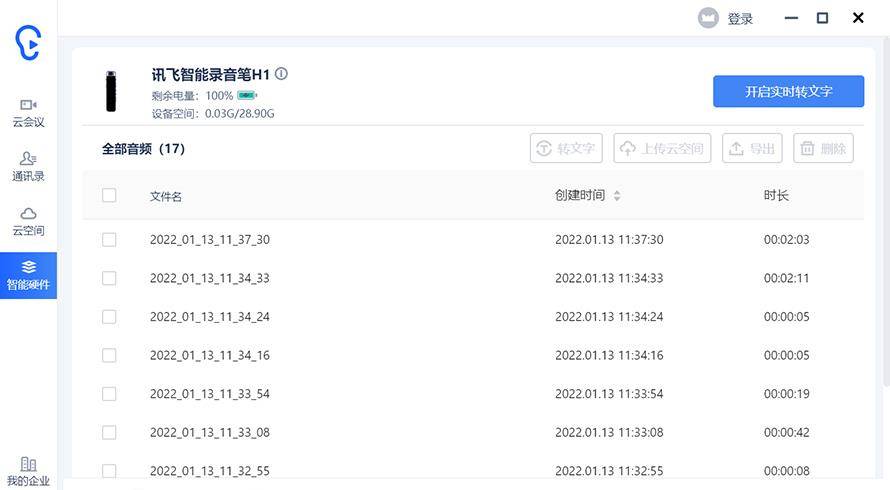Minimize the application window

point(791,18)
